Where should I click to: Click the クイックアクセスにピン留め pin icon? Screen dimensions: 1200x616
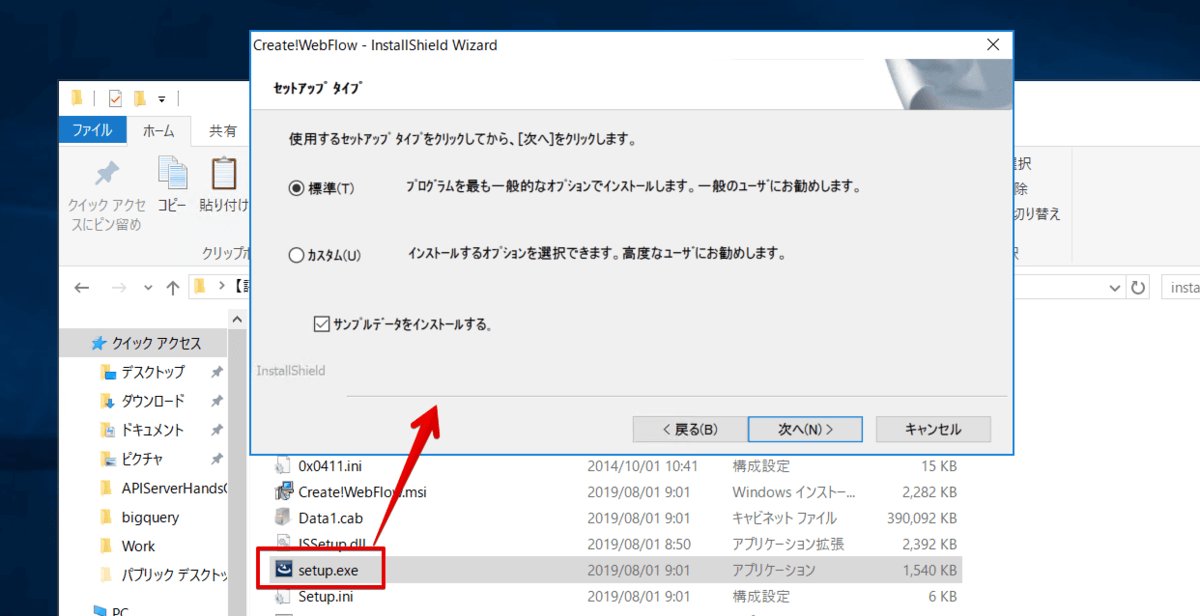(x=106, y=175)
